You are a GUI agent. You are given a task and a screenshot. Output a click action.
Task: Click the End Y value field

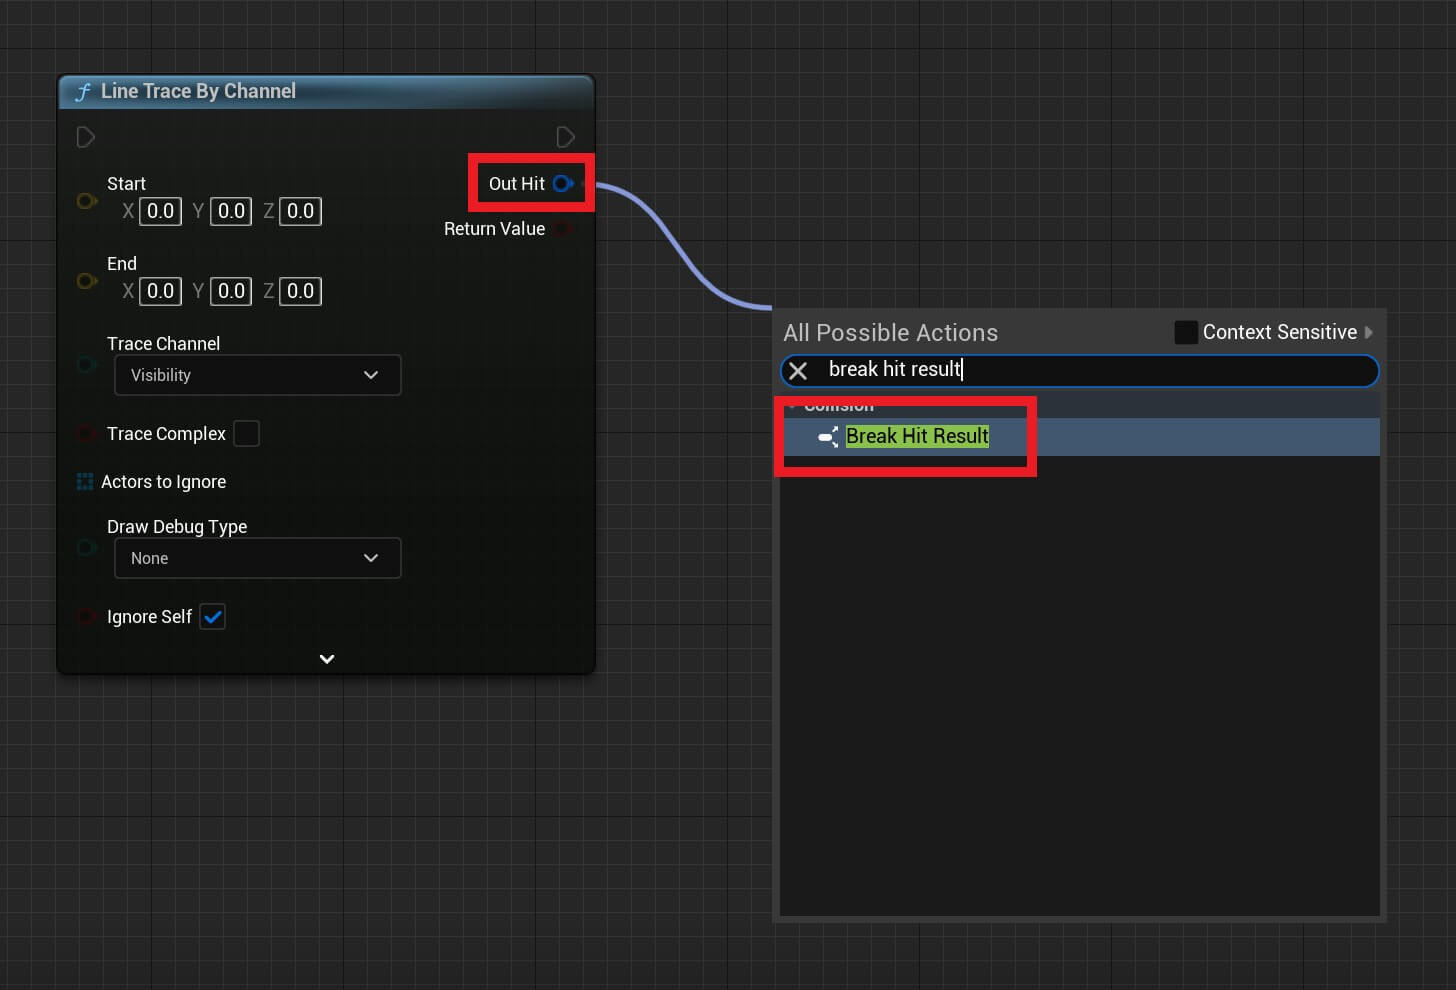[x=231, y=291]
